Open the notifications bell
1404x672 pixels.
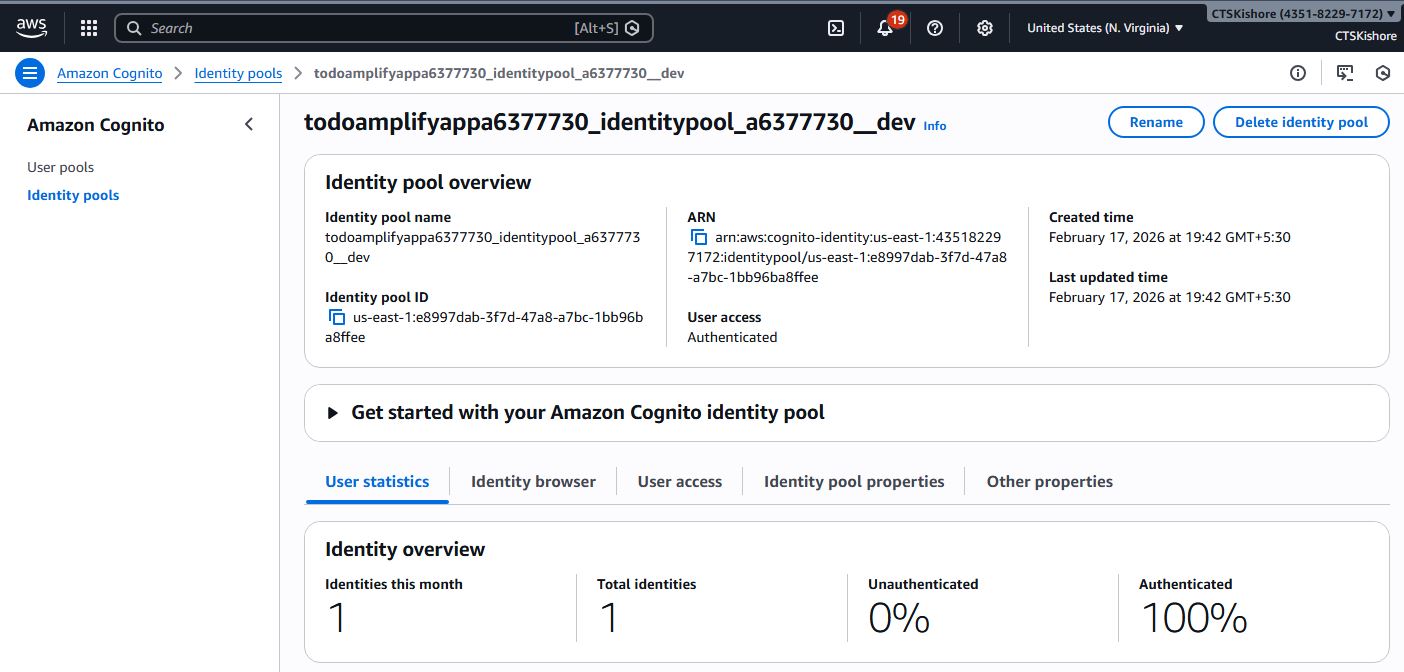(885, 28)
